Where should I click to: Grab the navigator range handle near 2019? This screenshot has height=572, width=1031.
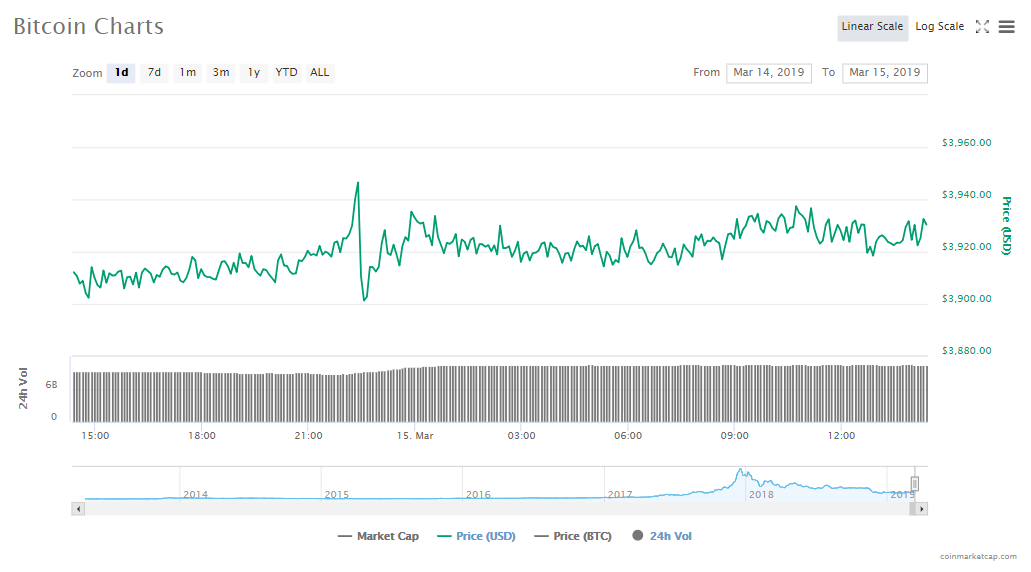click(914, 484)
